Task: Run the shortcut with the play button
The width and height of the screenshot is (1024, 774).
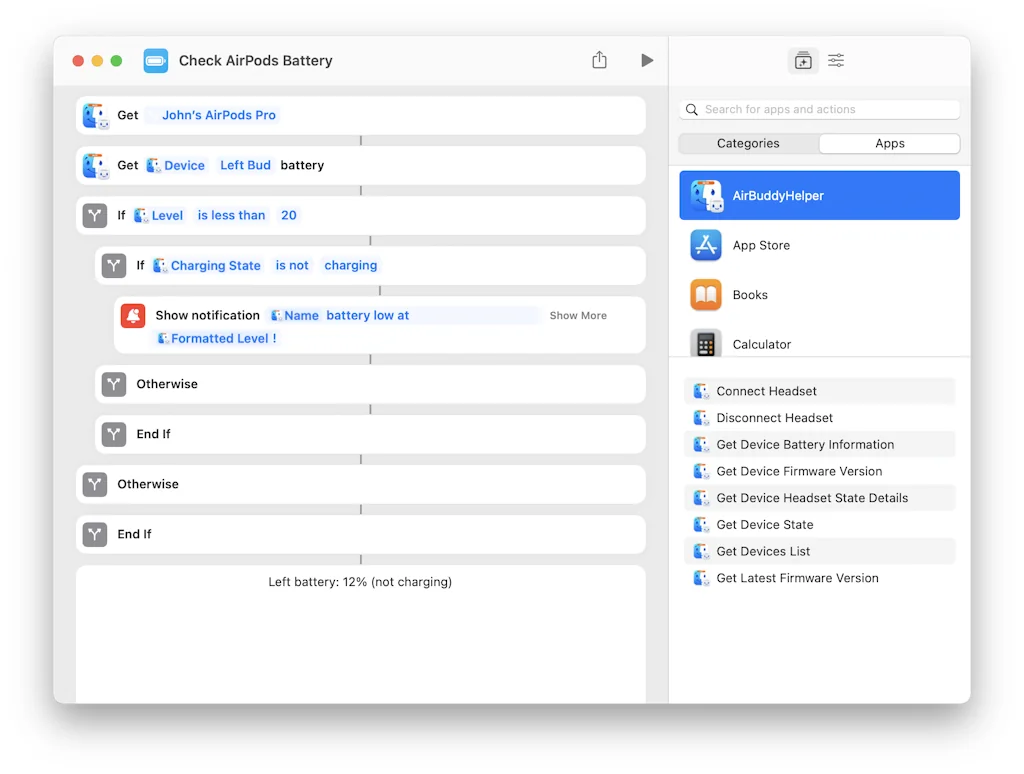Action: (x=647, y=61)
